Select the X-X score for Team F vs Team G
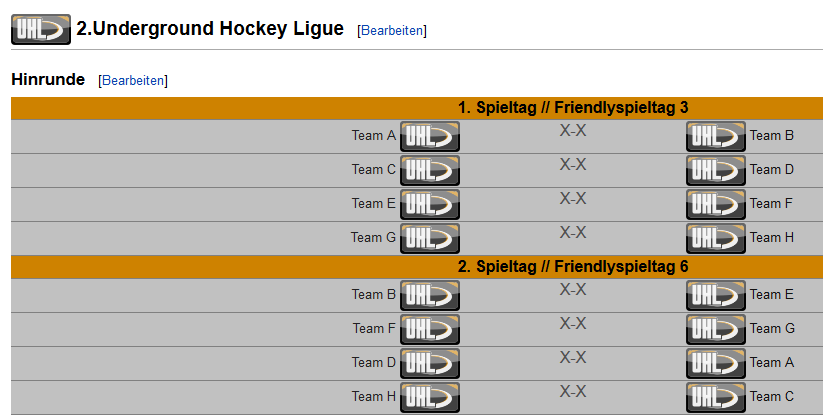 [573, 324]
